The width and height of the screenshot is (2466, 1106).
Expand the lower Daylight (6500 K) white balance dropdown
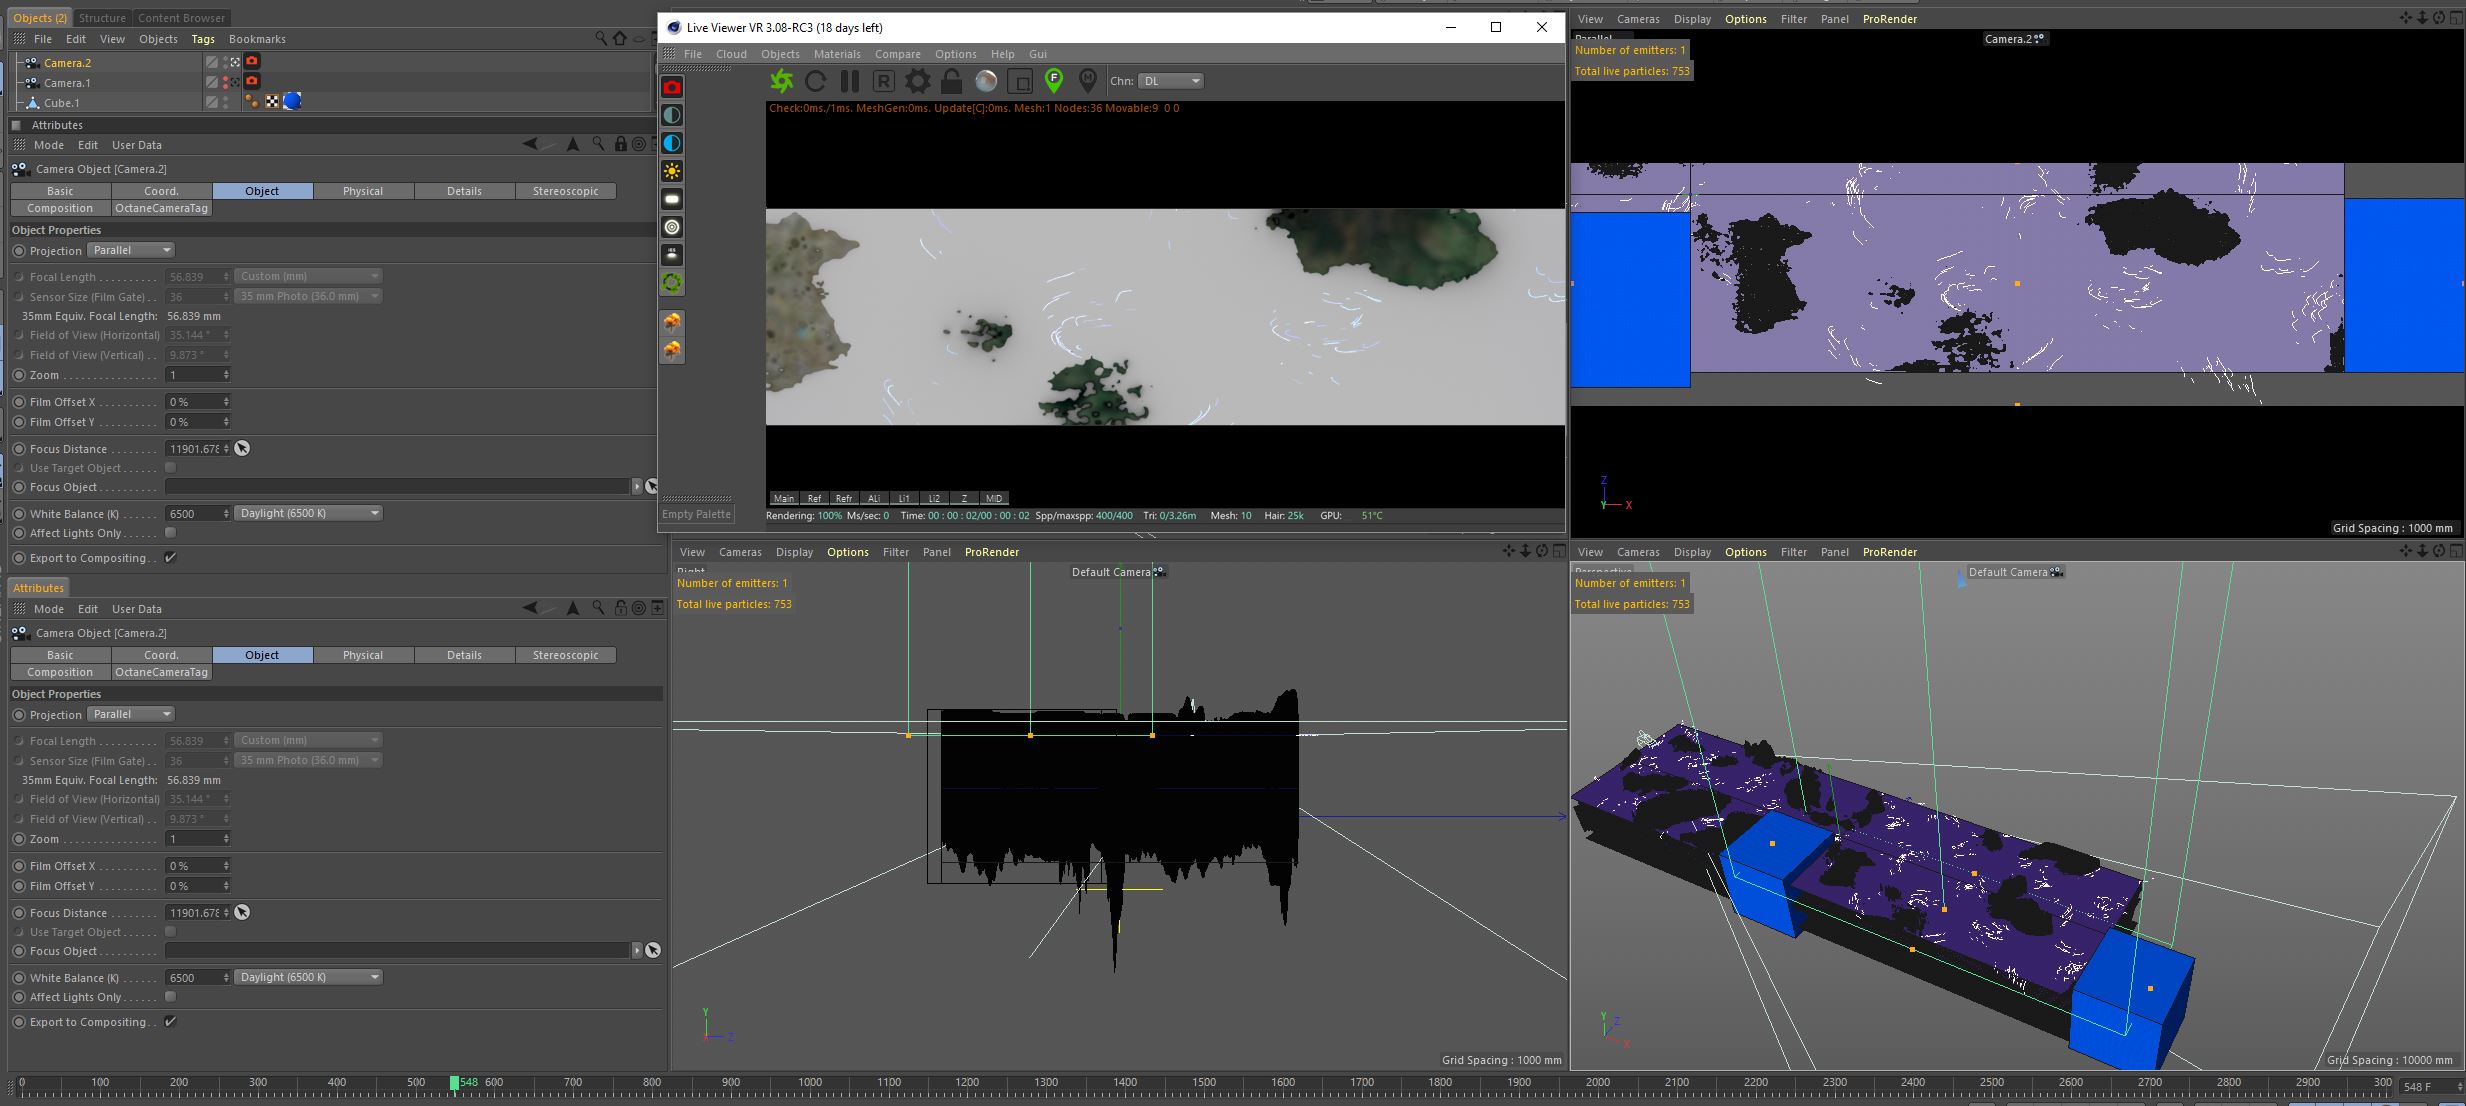tap(308, 977)
